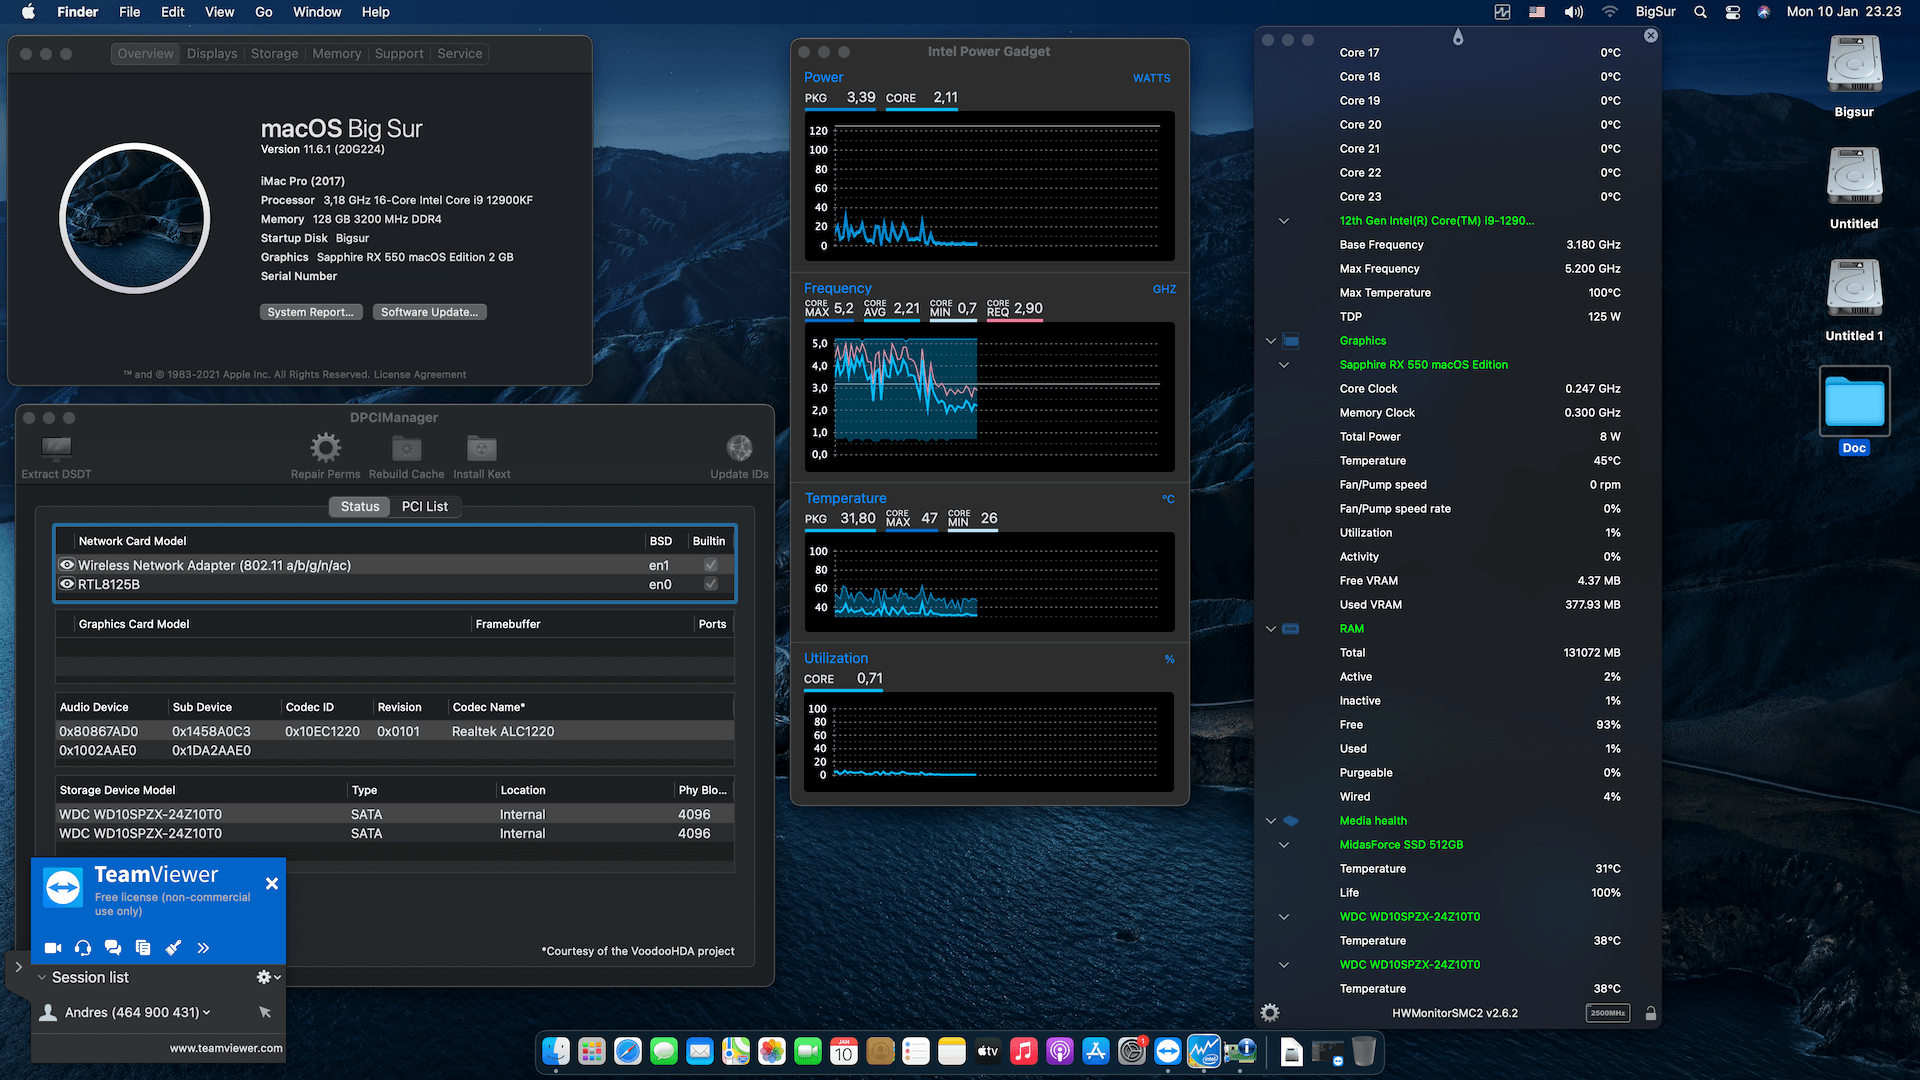
Task: Select the Install Kext icon
Action: (481, 448)
